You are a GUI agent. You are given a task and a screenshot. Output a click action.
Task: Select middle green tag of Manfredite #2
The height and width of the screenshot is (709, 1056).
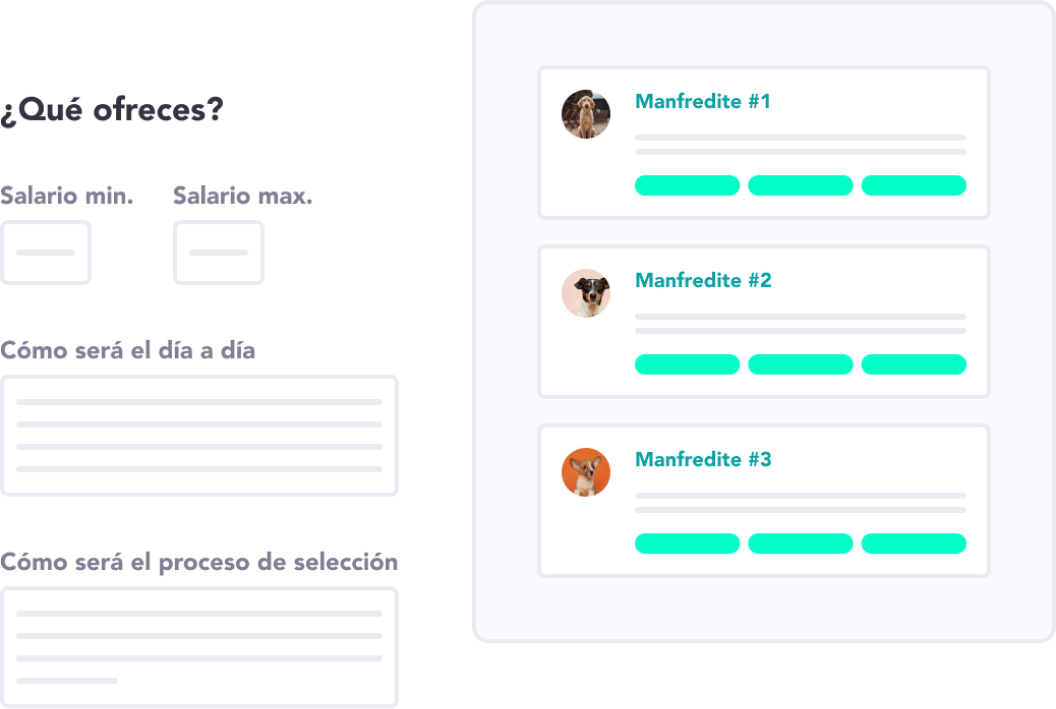[x=800, y=364]
